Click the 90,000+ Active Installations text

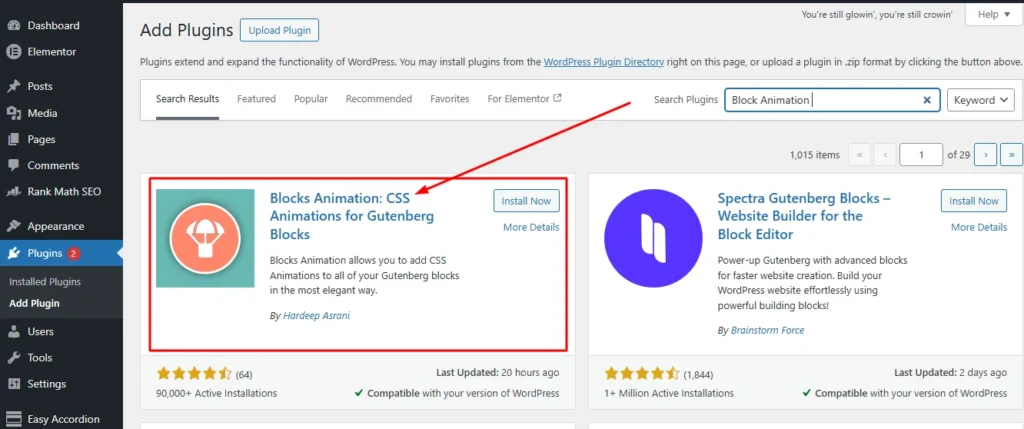coord(217,393)
